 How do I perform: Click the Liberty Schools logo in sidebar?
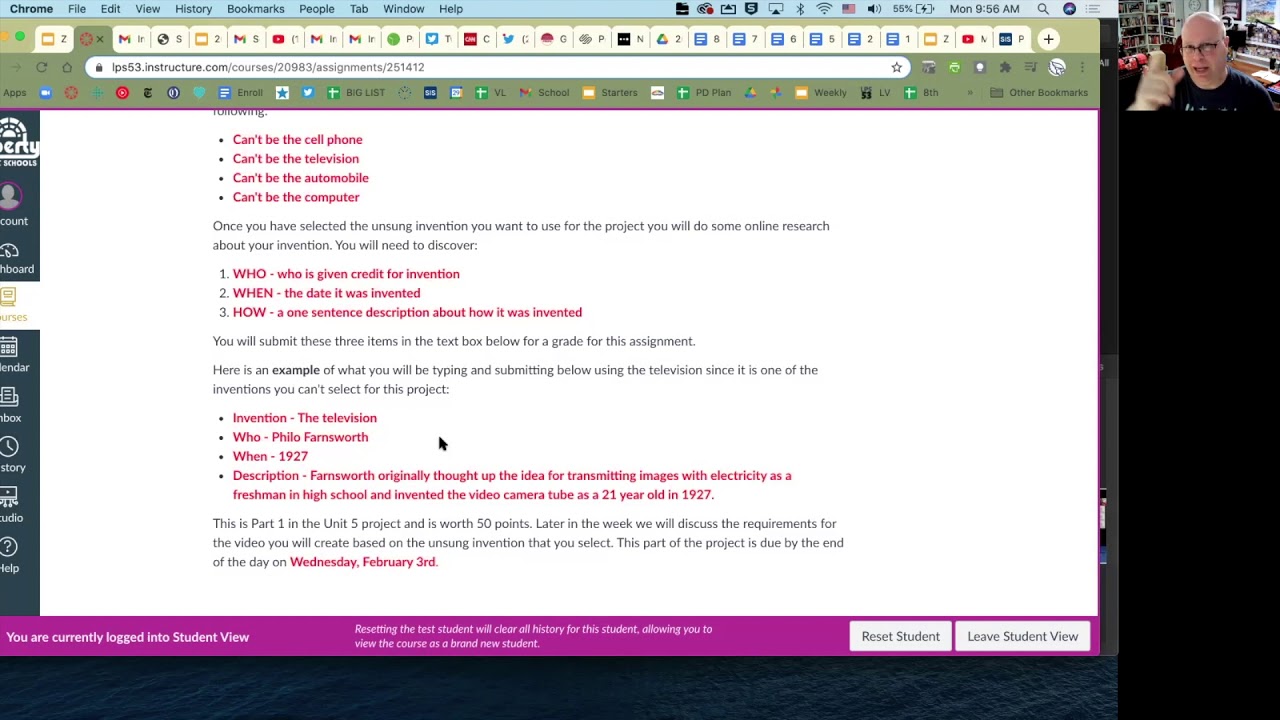pos(18,142)
